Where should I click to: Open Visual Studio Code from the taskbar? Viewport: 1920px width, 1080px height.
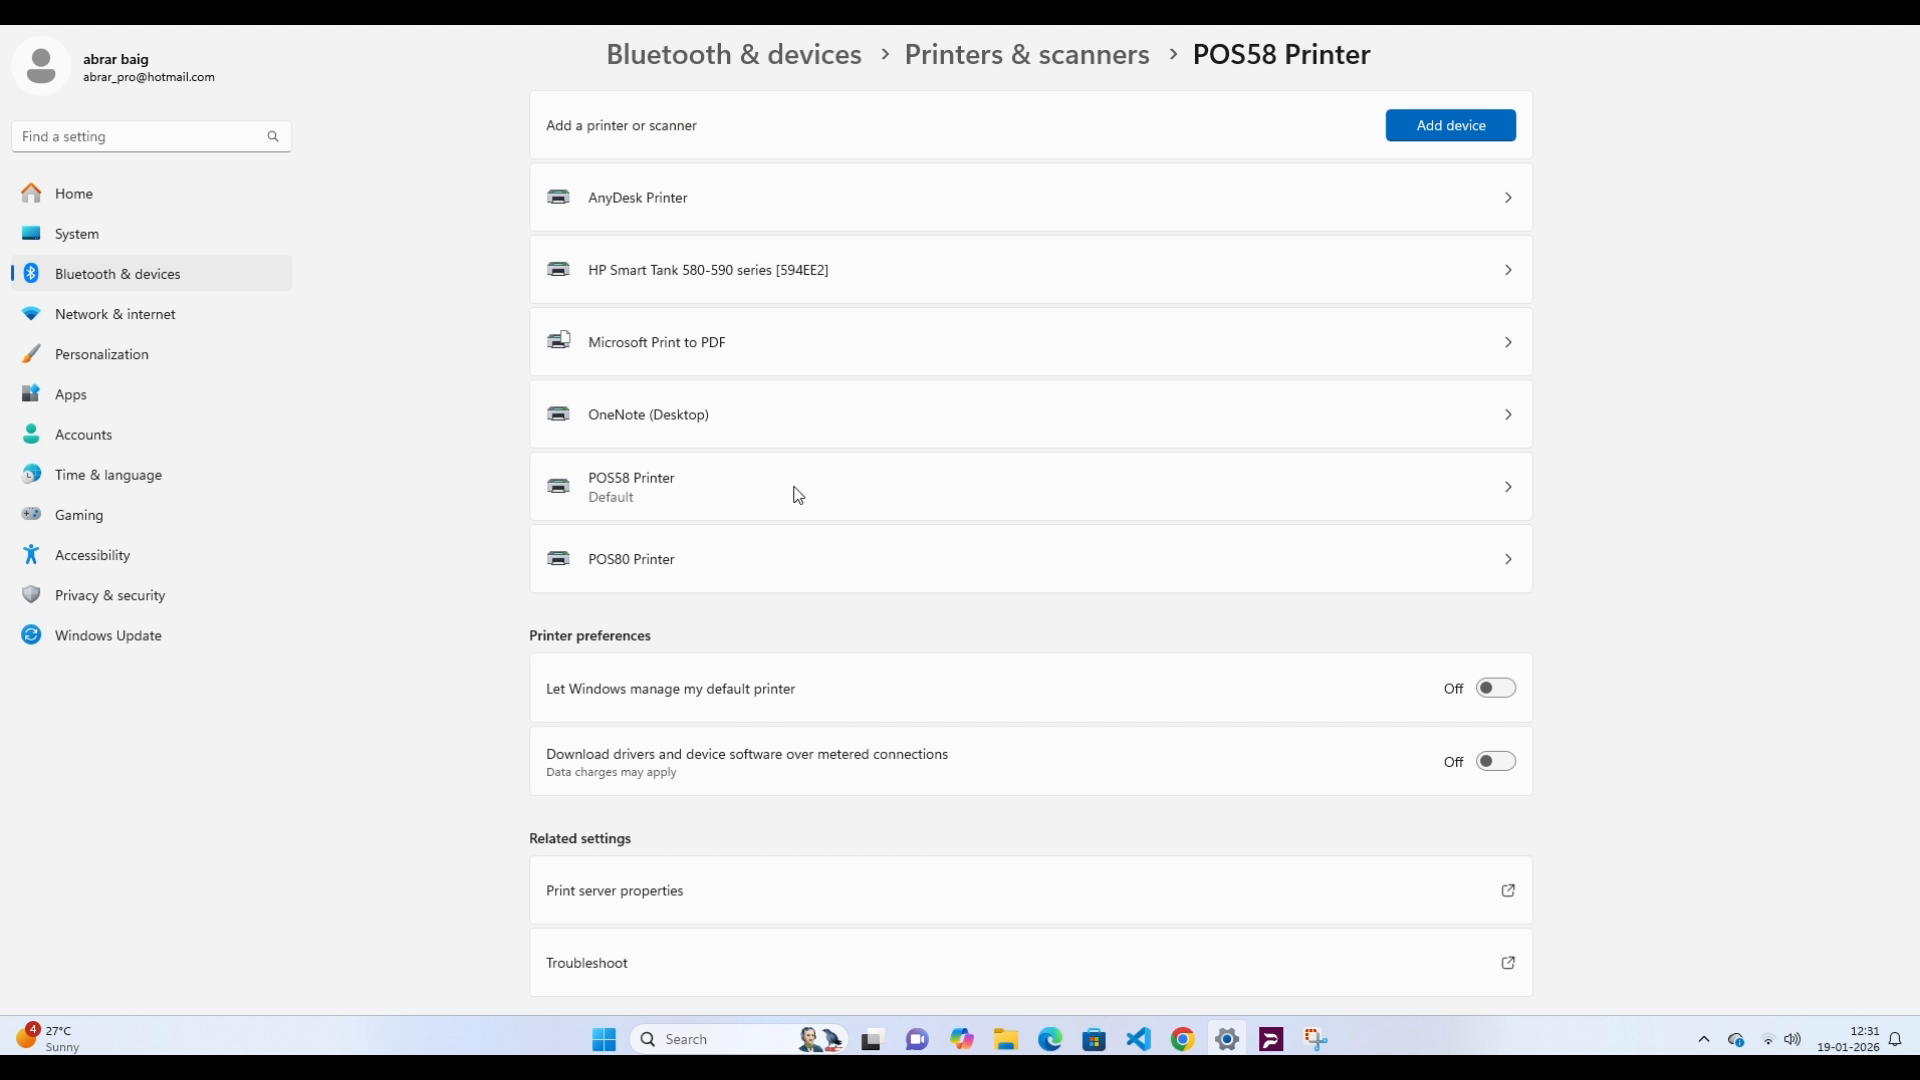[1138, 1039]
